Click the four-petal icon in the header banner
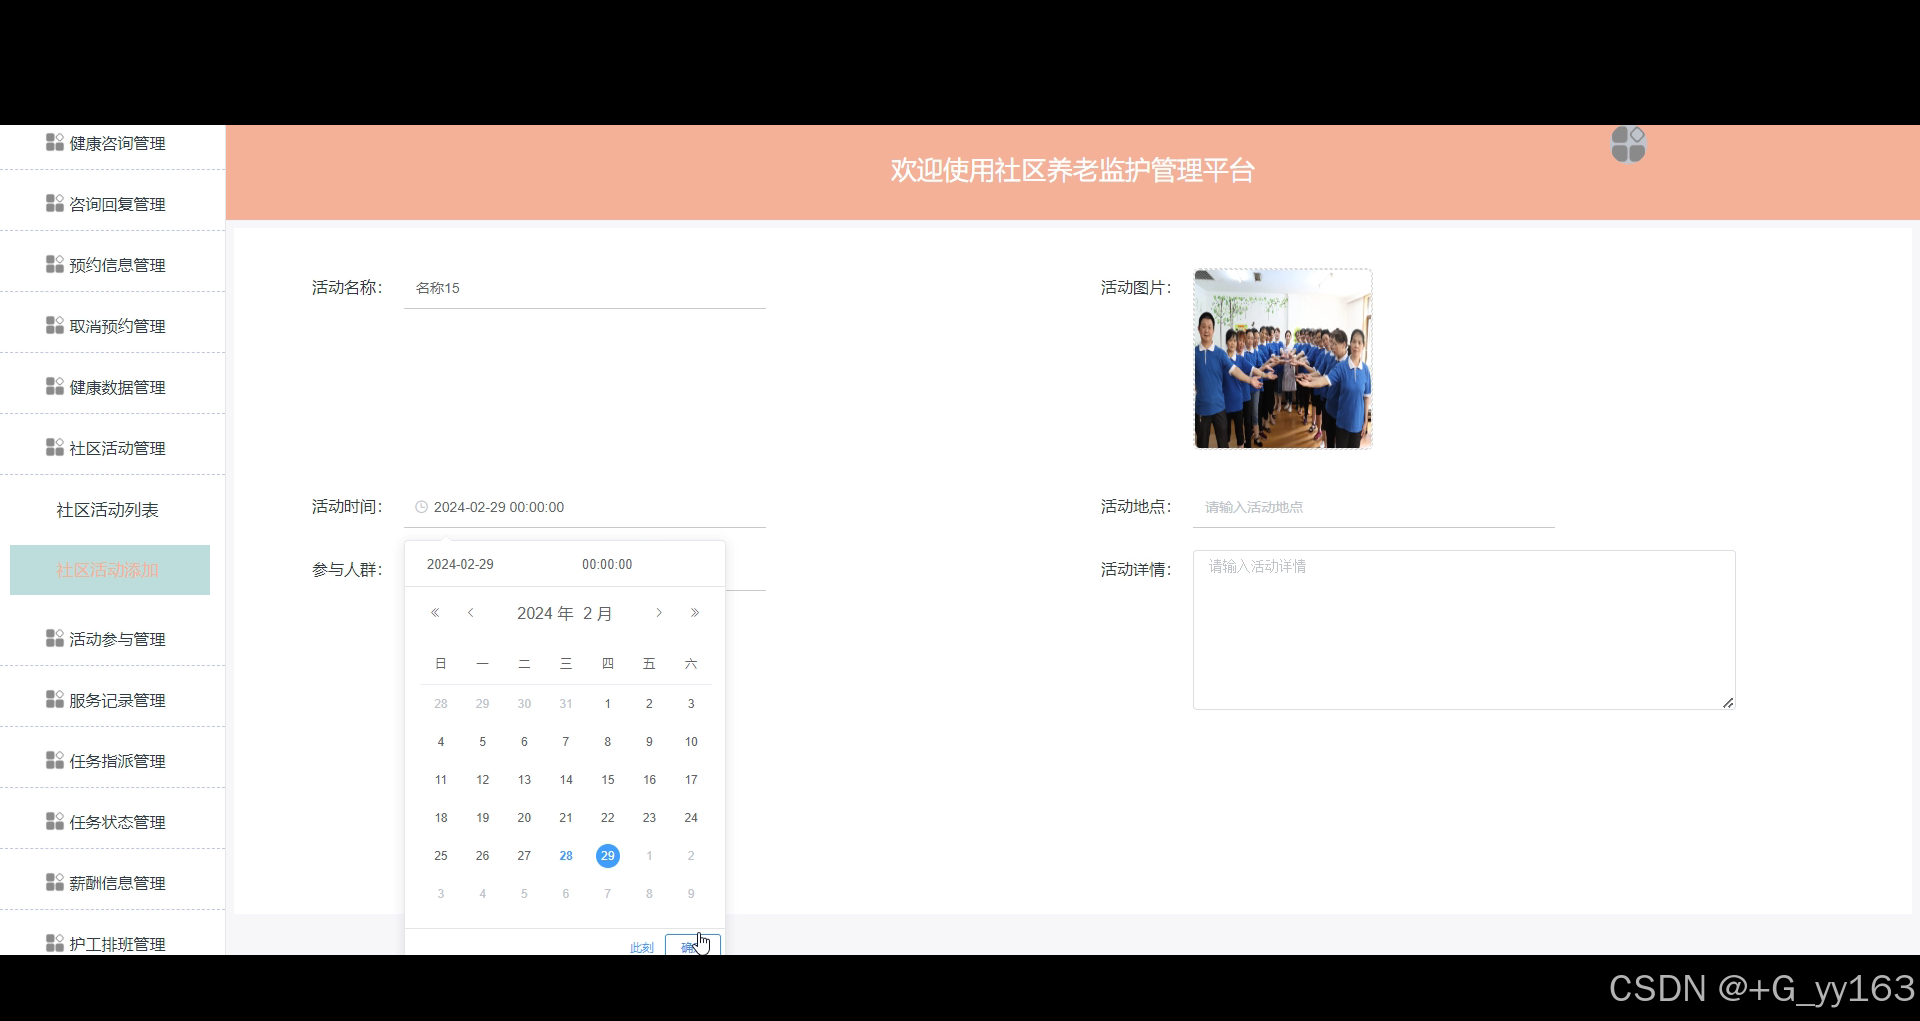Screen dimensions: 1920x1021 [x=1628, y=144]
